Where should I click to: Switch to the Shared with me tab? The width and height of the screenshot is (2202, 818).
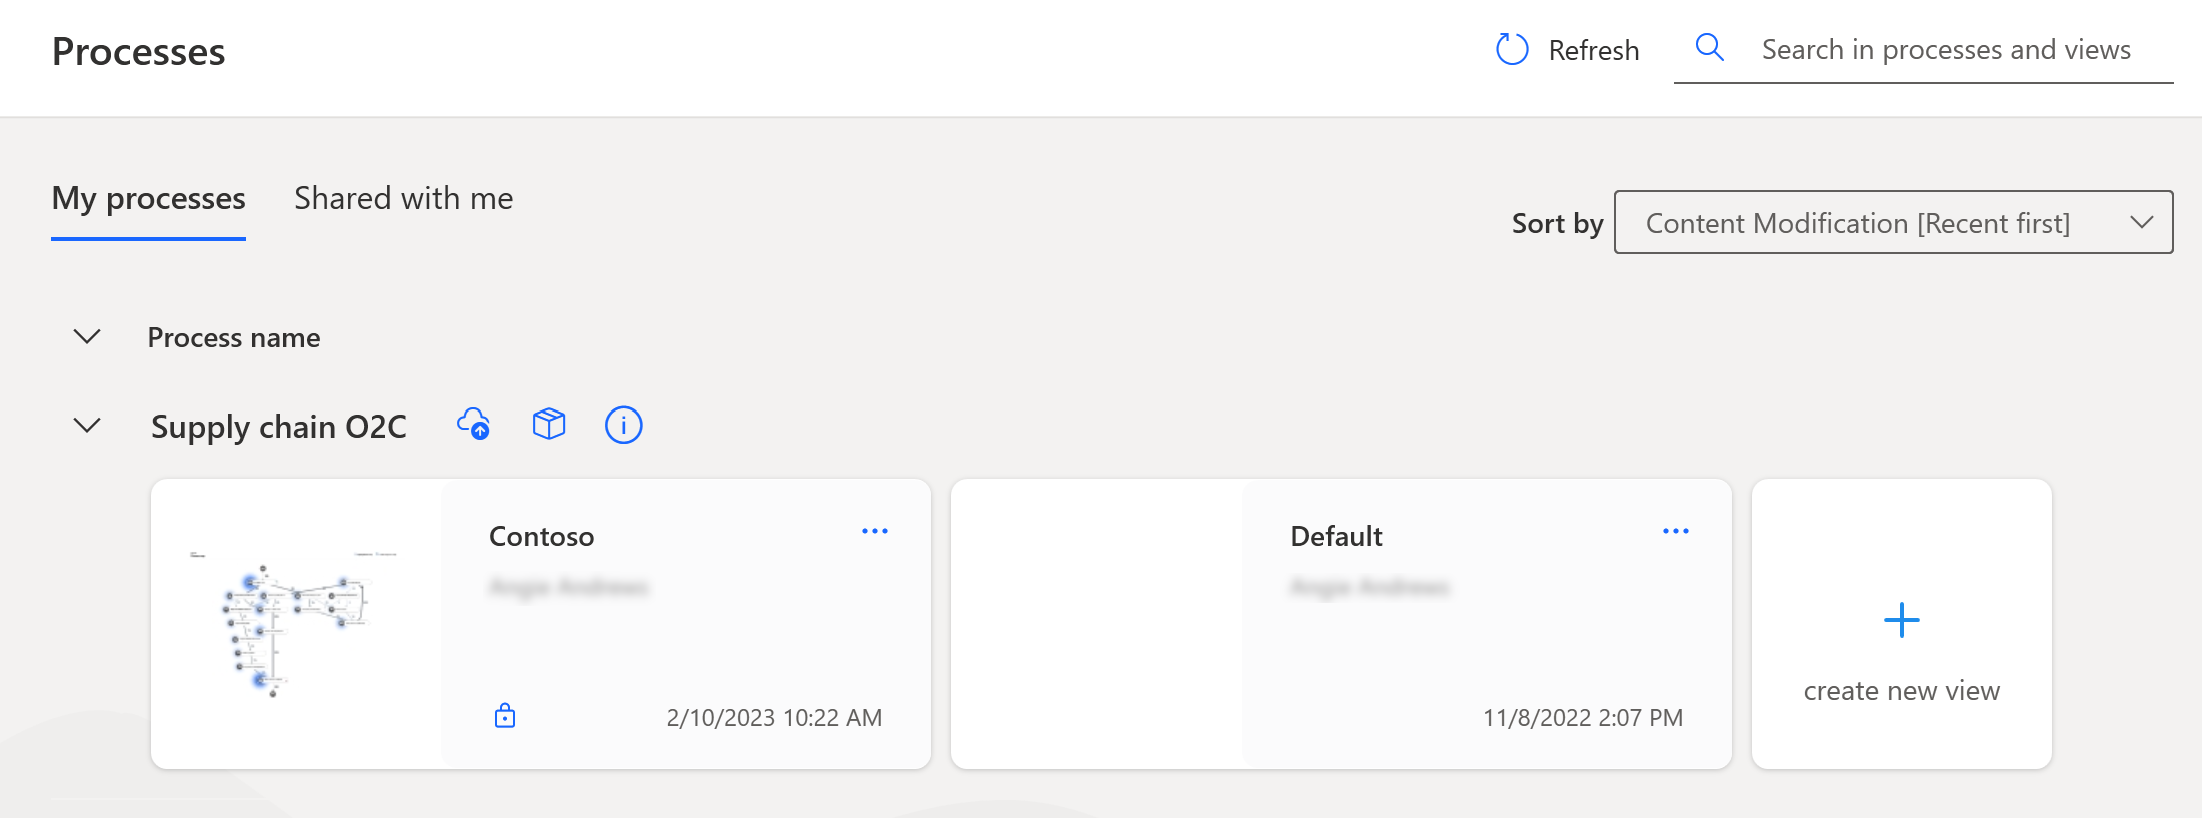[x=403, y=198]
